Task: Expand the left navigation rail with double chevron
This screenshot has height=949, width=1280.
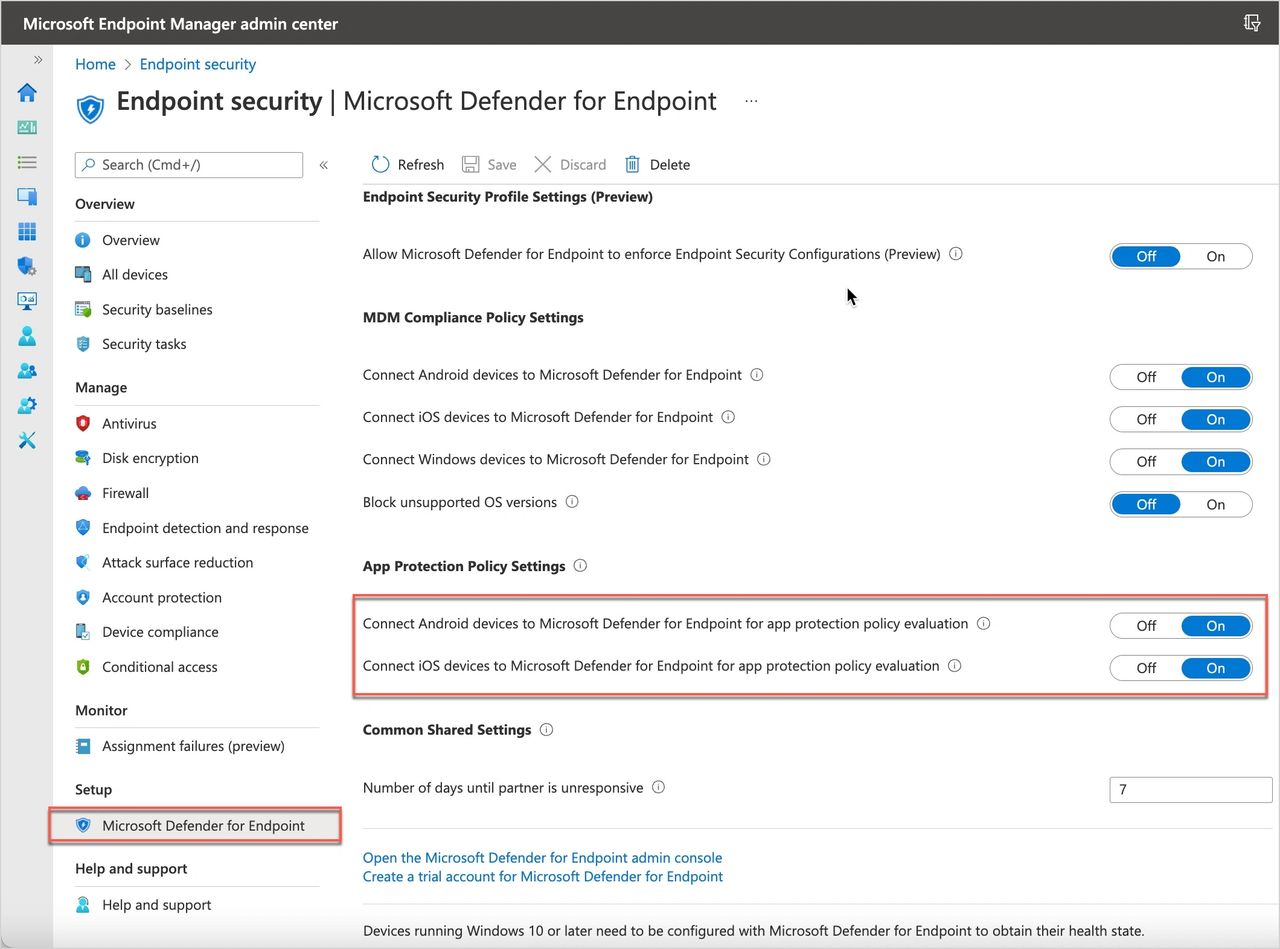Action: [38, 60]
